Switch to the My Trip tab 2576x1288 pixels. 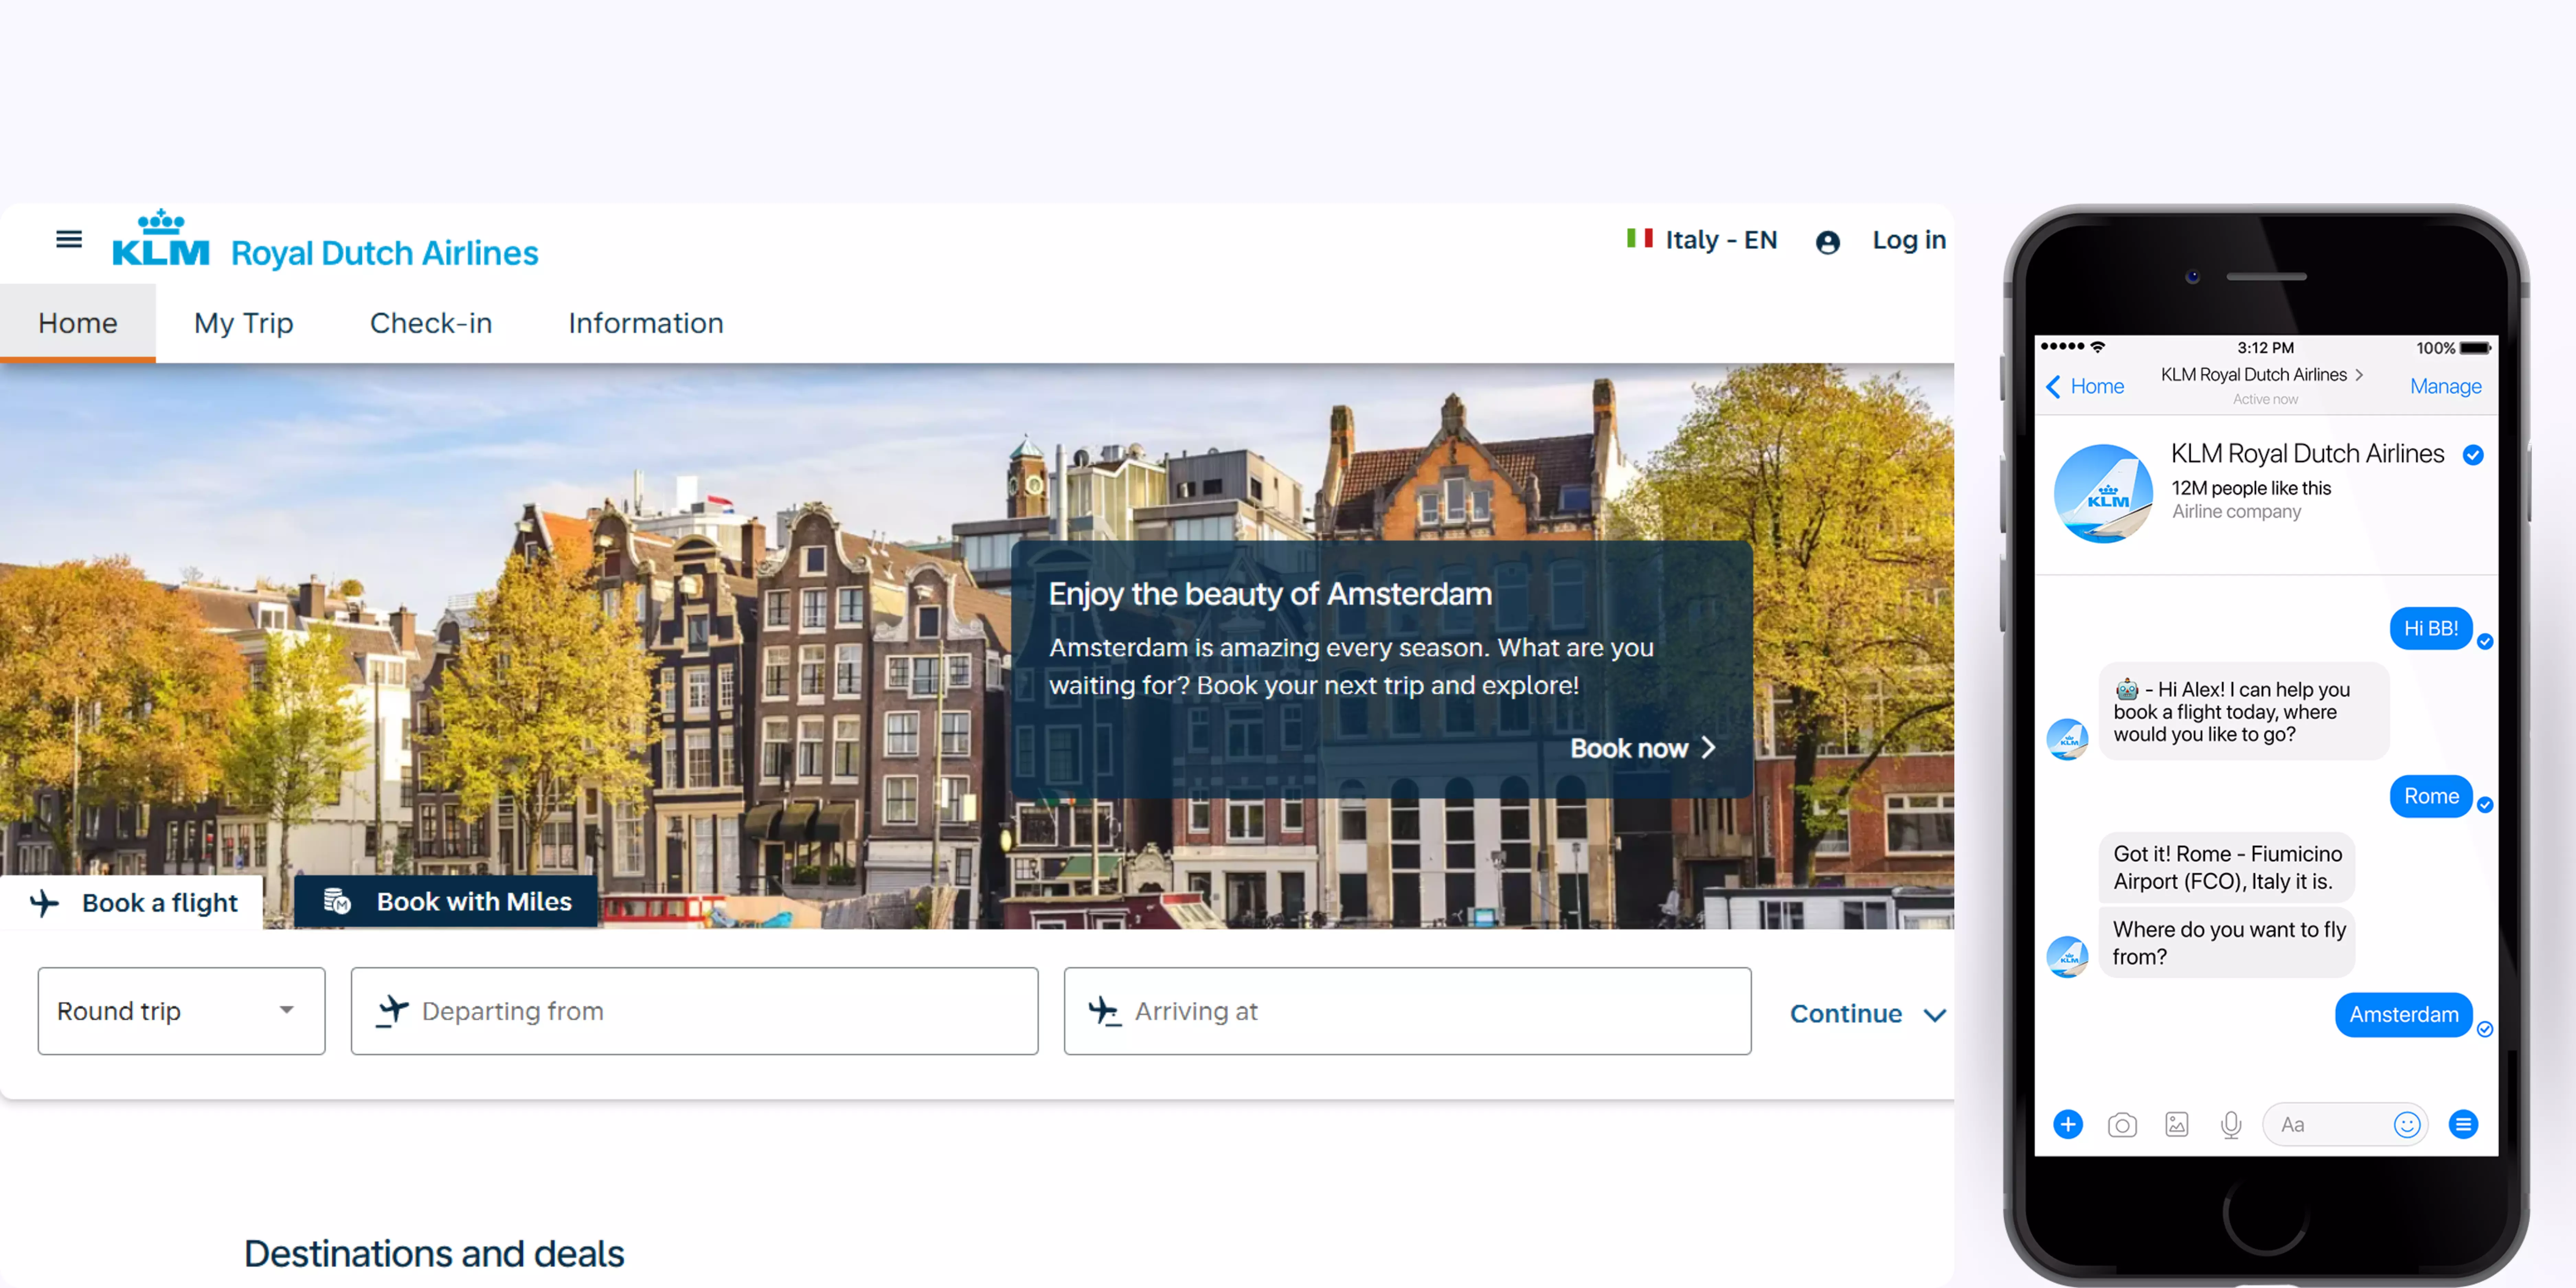click(x=243, y=323)
